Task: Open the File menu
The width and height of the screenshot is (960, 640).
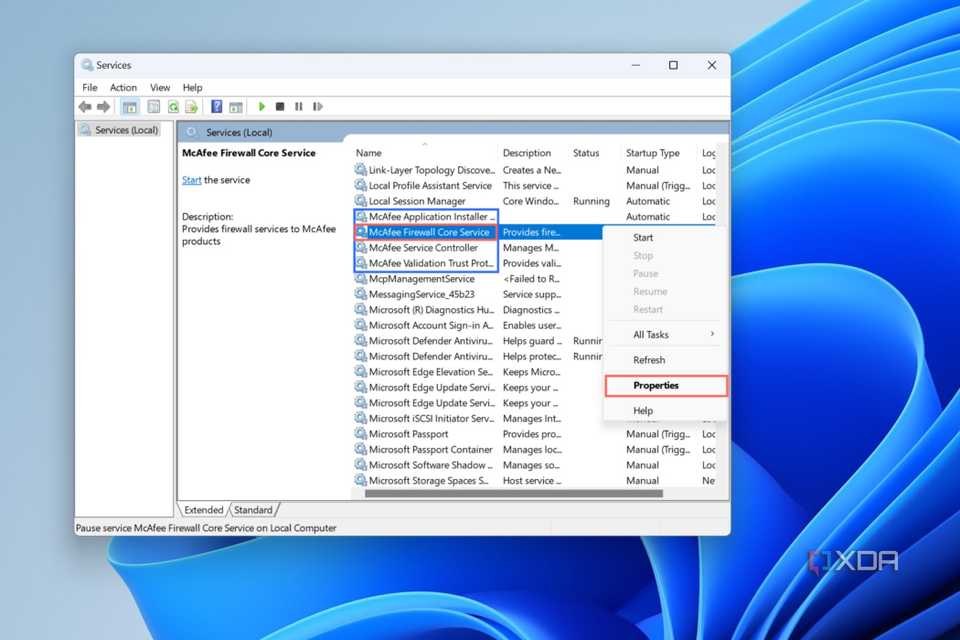Action: click(x=90, y=88)
